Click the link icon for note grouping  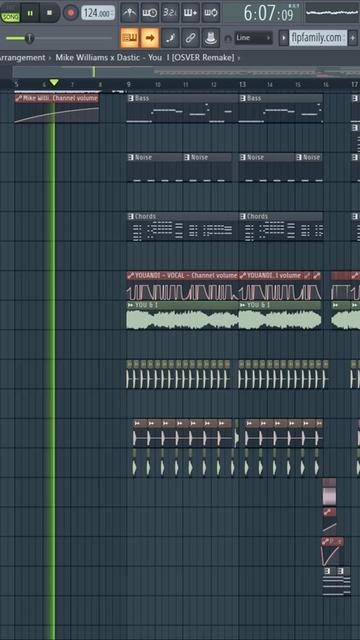click(x=191, y=38)
